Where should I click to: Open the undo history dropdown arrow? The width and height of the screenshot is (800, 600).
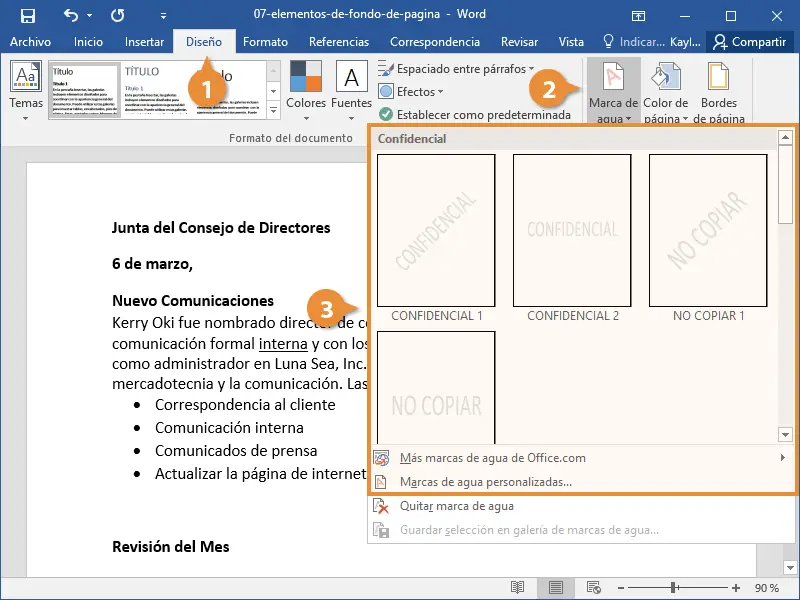[89, 15]
